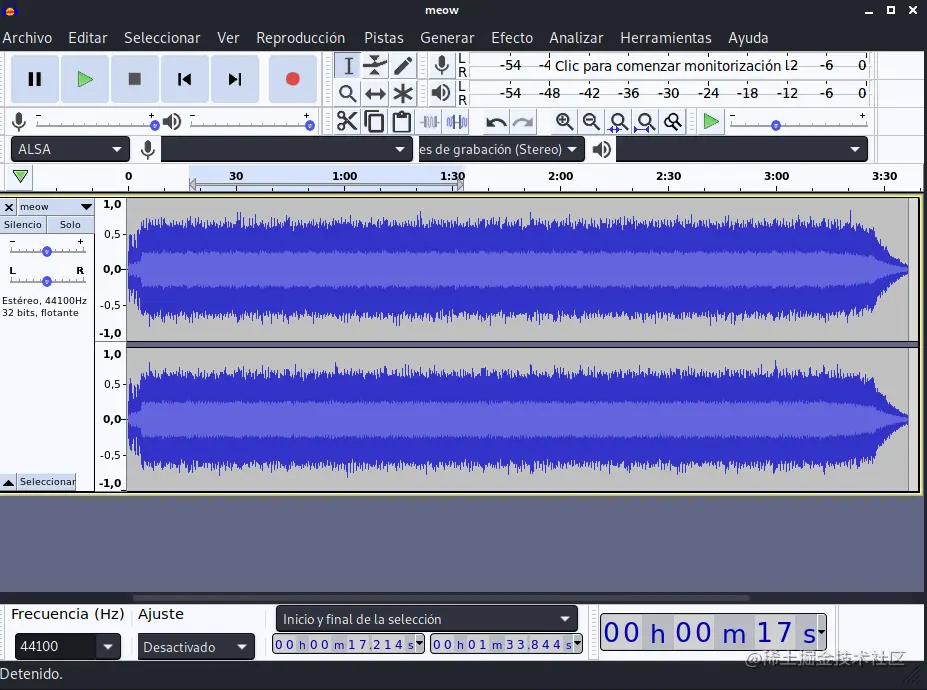927x690 pixels.
Task: Select the Envelope tool in the tools toolbar
Action: [375, 65]
